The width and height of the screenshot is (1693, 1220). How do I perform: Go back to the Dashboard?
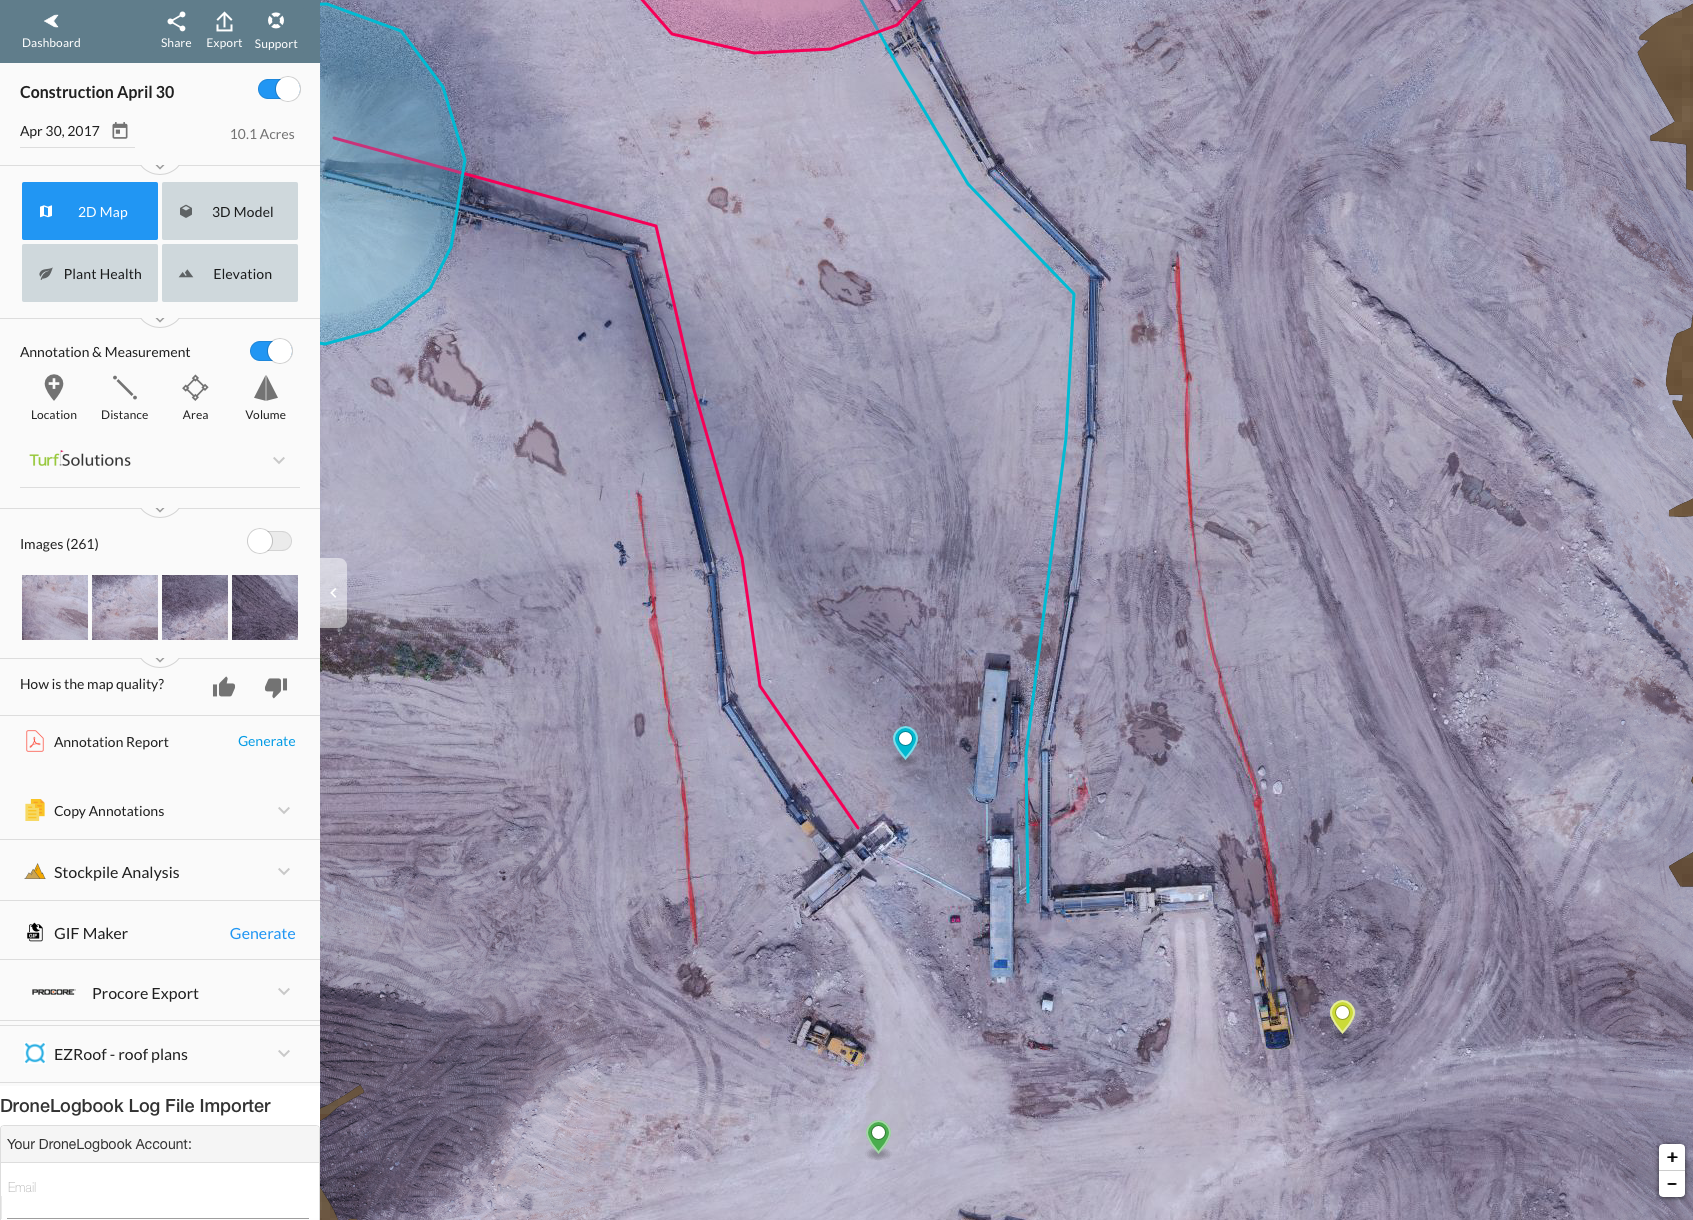point(51,30)
